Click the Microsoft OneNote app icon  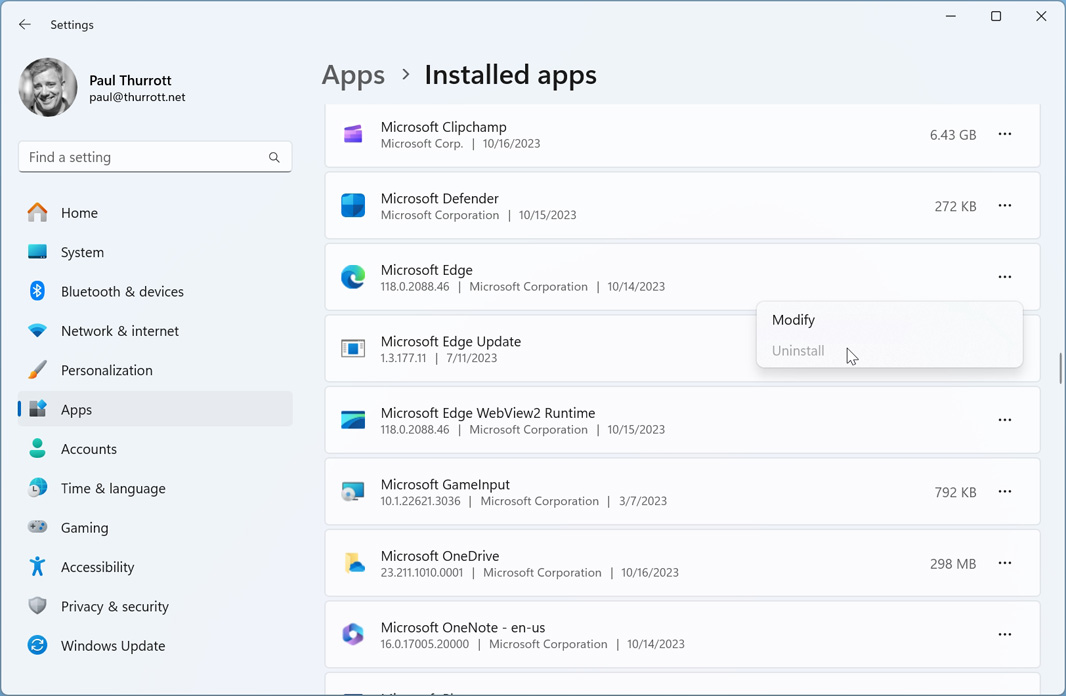[353, 635]
